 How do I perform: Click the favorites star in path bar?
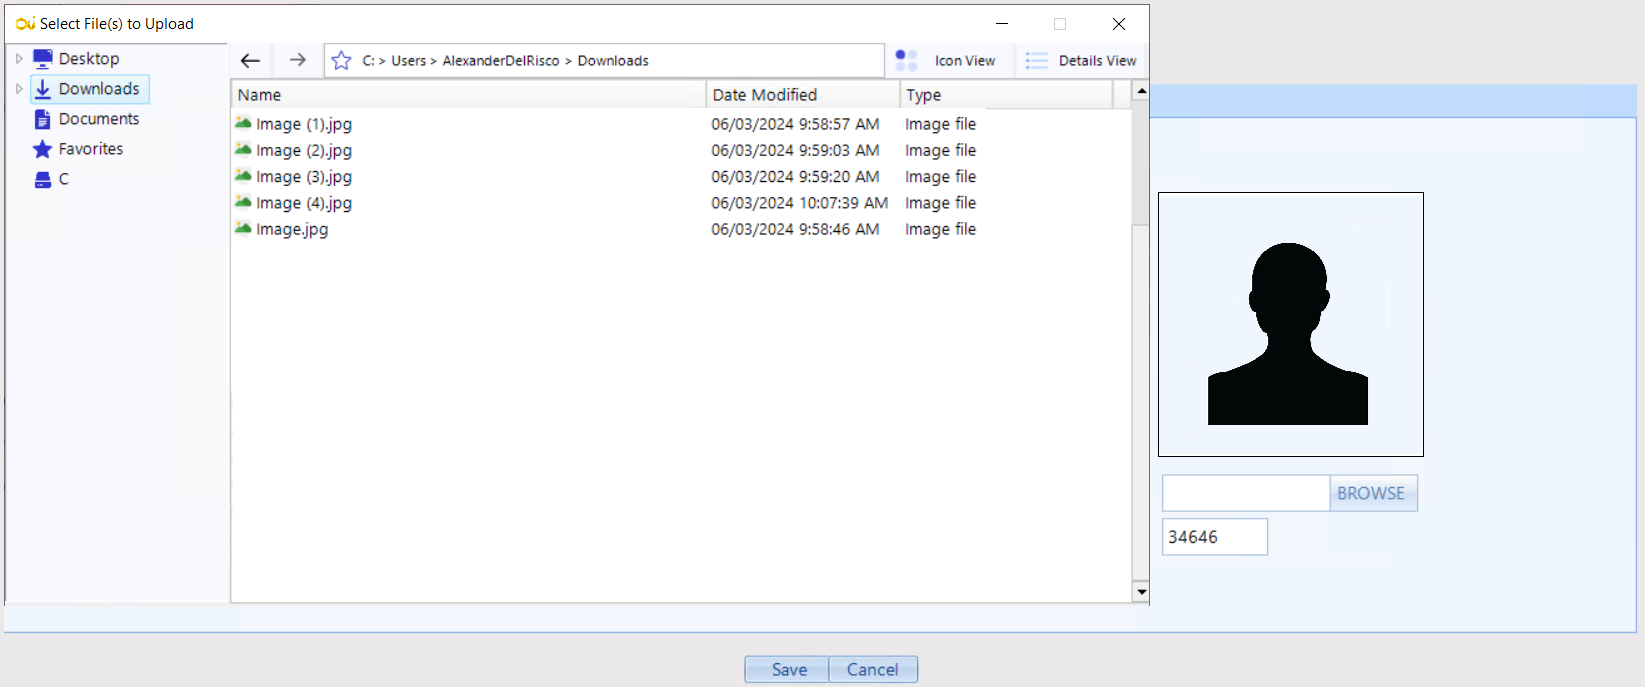click(x=341, y=61)
